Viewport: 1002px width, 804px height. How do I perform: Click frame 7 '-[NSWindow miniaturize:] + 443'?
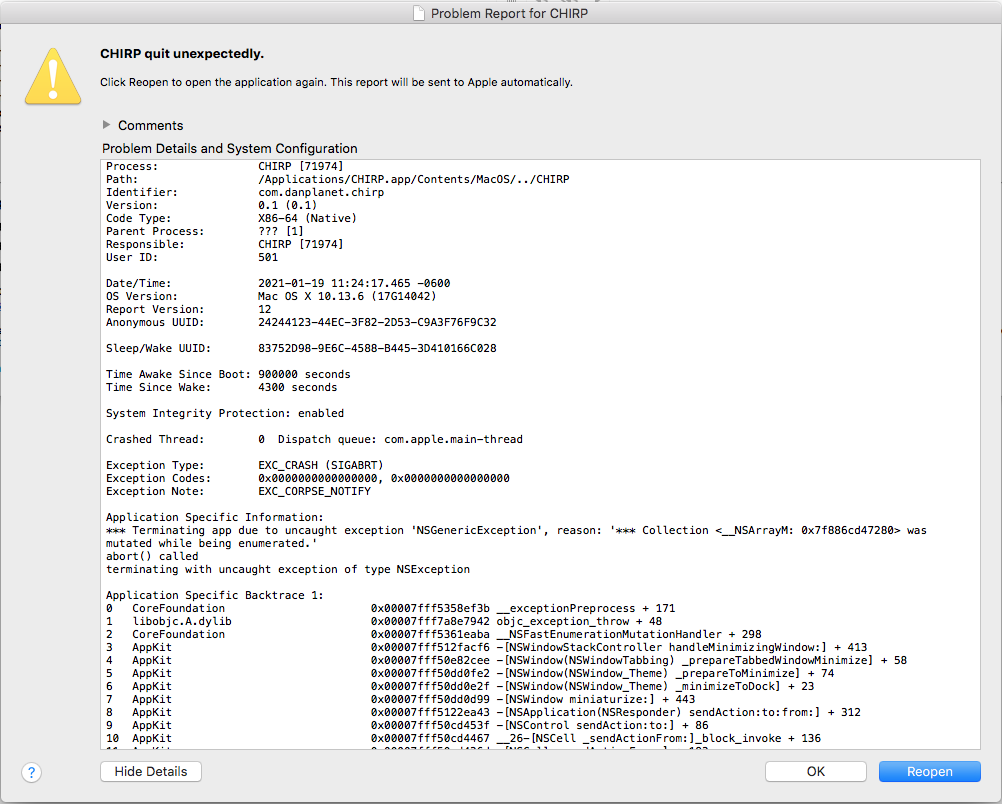pyautogui.click(x=596, y=699)
